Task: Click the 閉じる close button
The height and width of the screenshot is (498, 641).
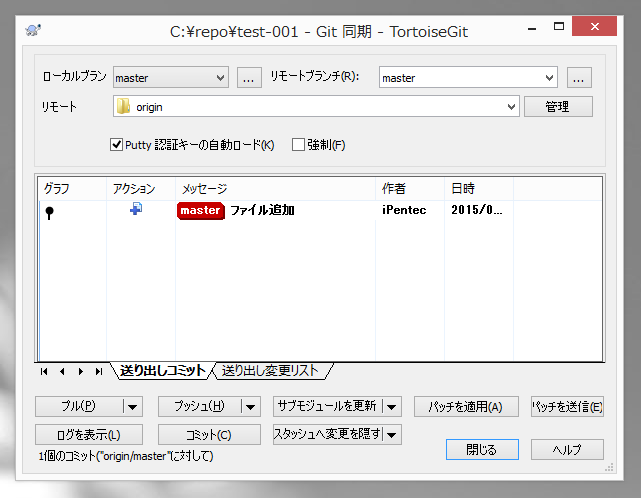Action: [482, 449]
